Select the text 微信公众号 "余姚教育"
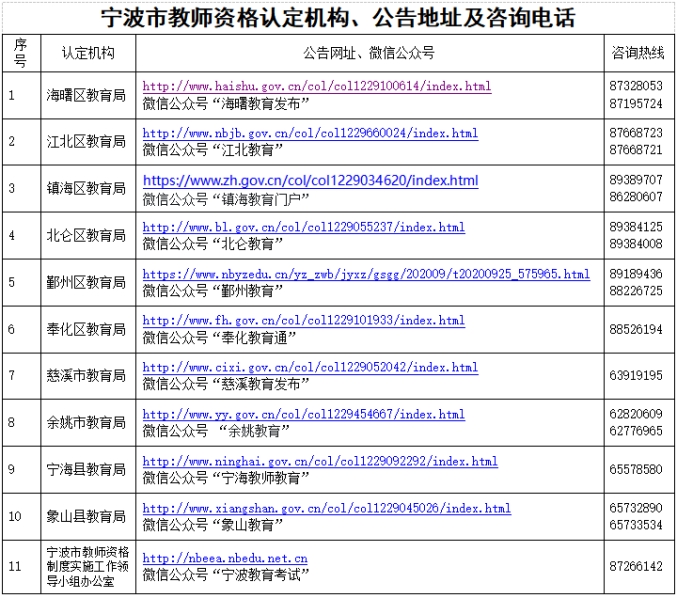677x598 pixels. pyautogui.click(x=216, y=431)
